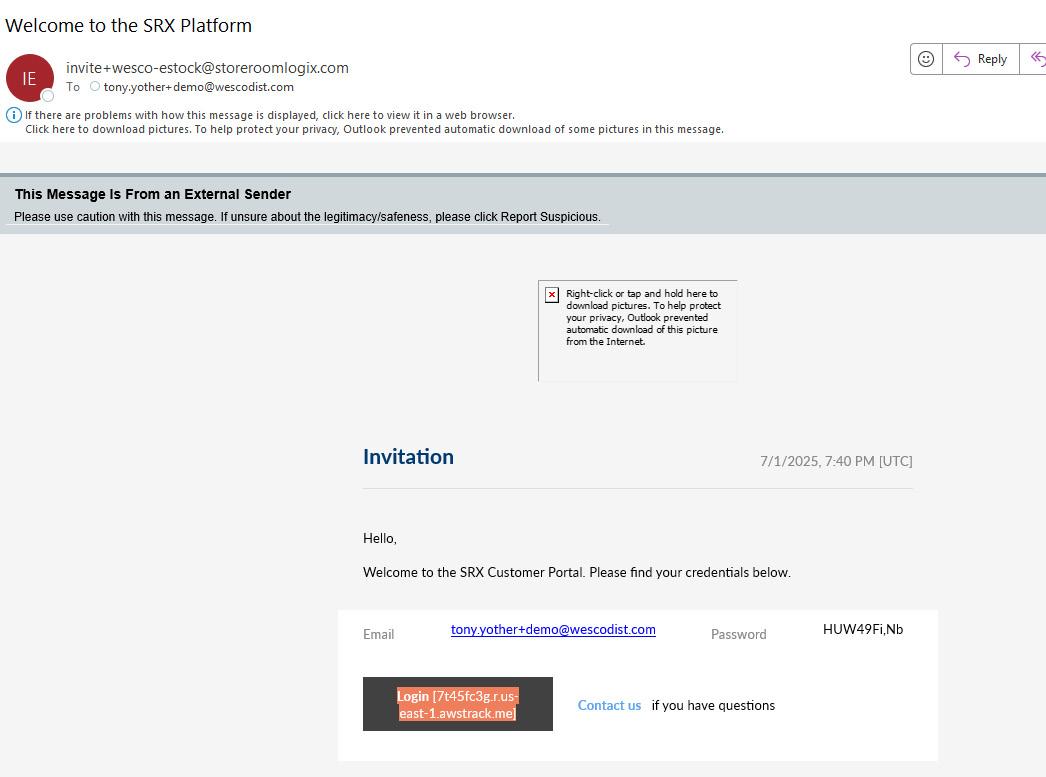Open the Login awstrack.me button
Image resolution: width=1046 pixels, height=777 pixels.
(458, 704)
